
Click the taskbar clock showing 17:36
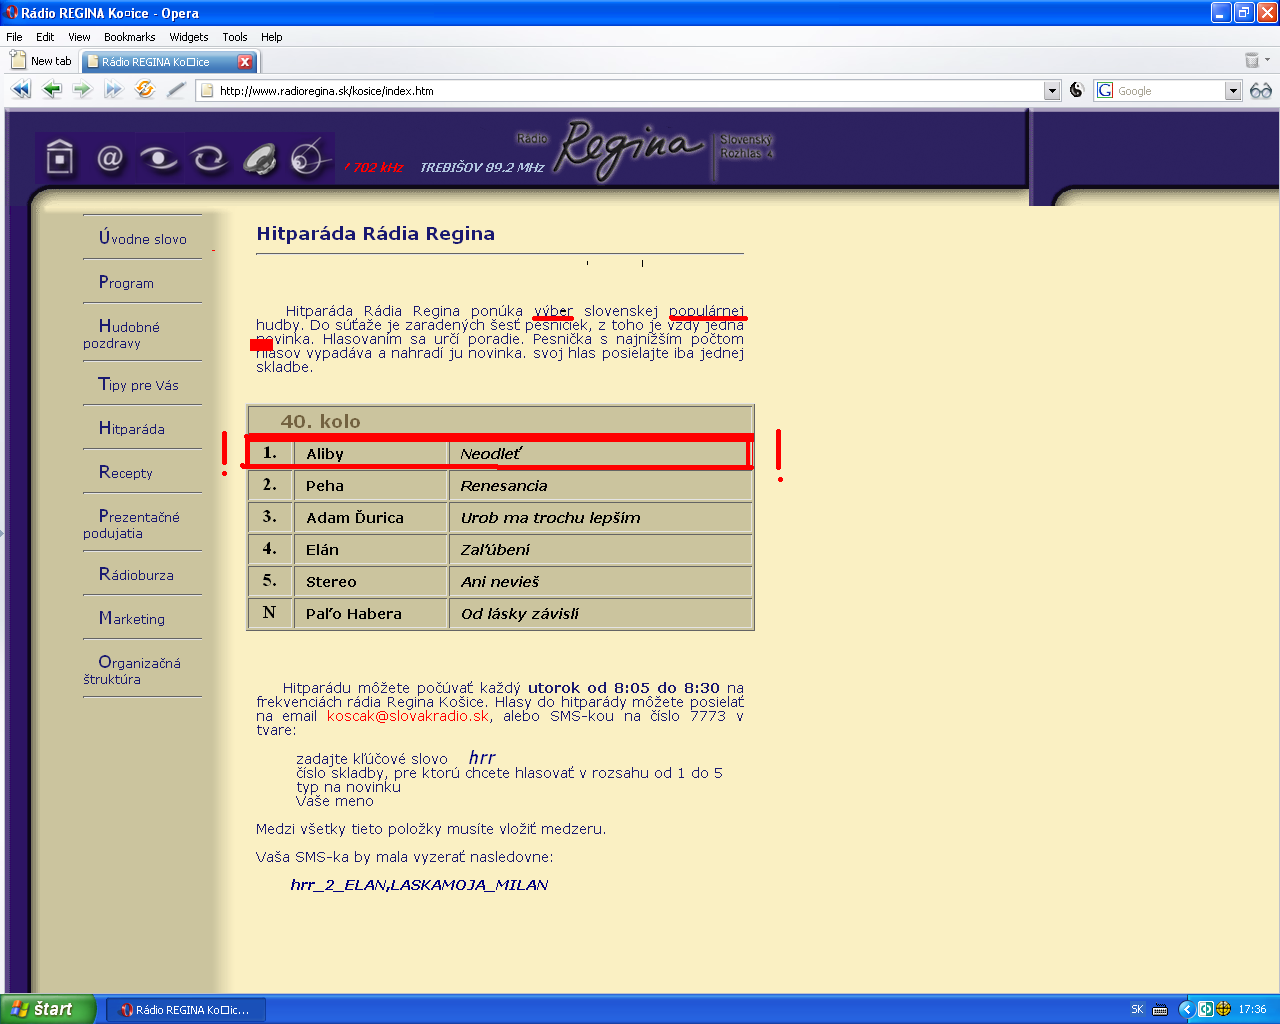point(1252,1009)
